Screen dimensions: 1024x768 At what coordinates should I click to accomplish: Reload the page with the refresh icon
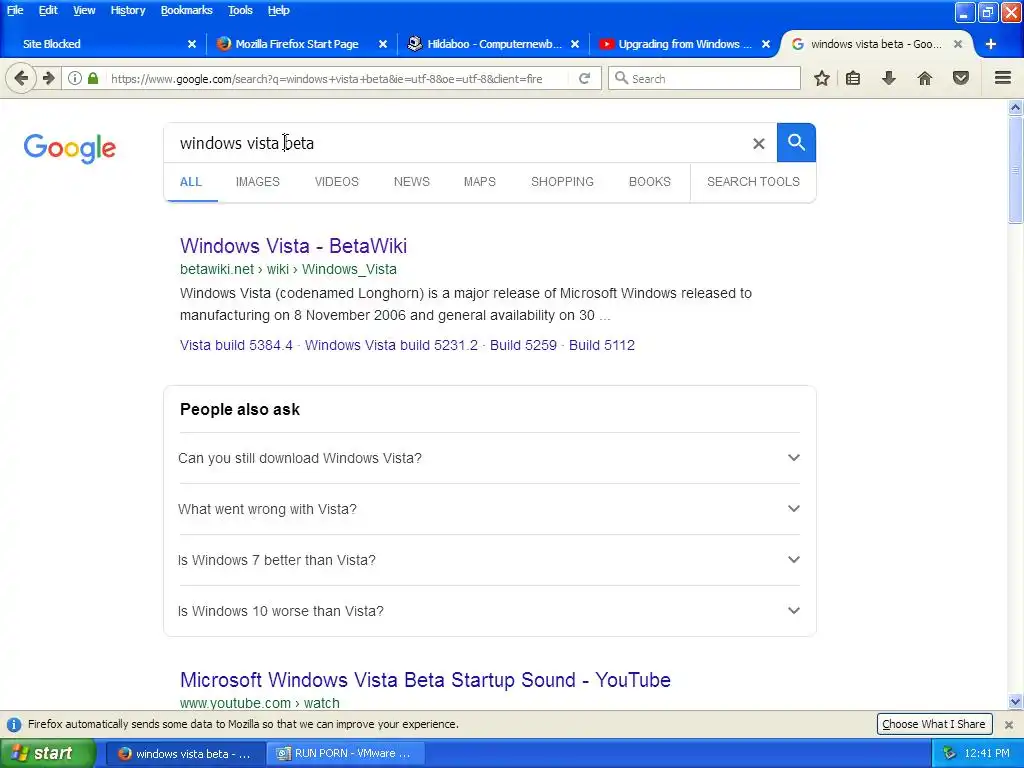584,78
